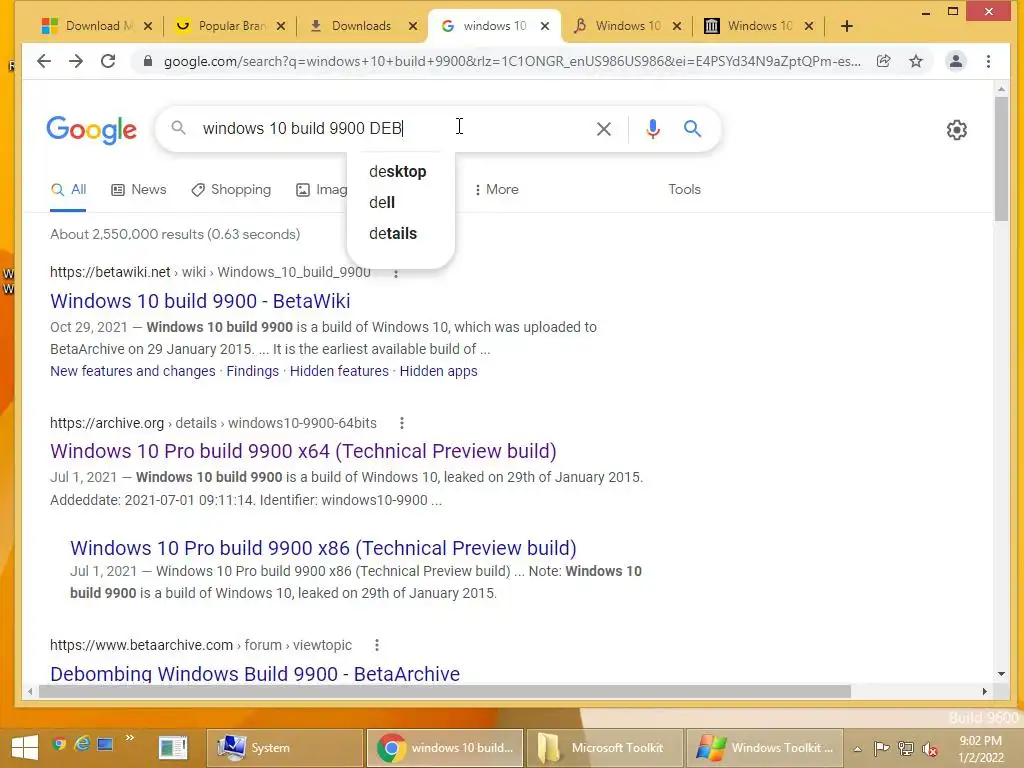Screen dimensions: 1024x768
Task: Open the Chrome profile avatar menu
Action: tap(955, 61)
